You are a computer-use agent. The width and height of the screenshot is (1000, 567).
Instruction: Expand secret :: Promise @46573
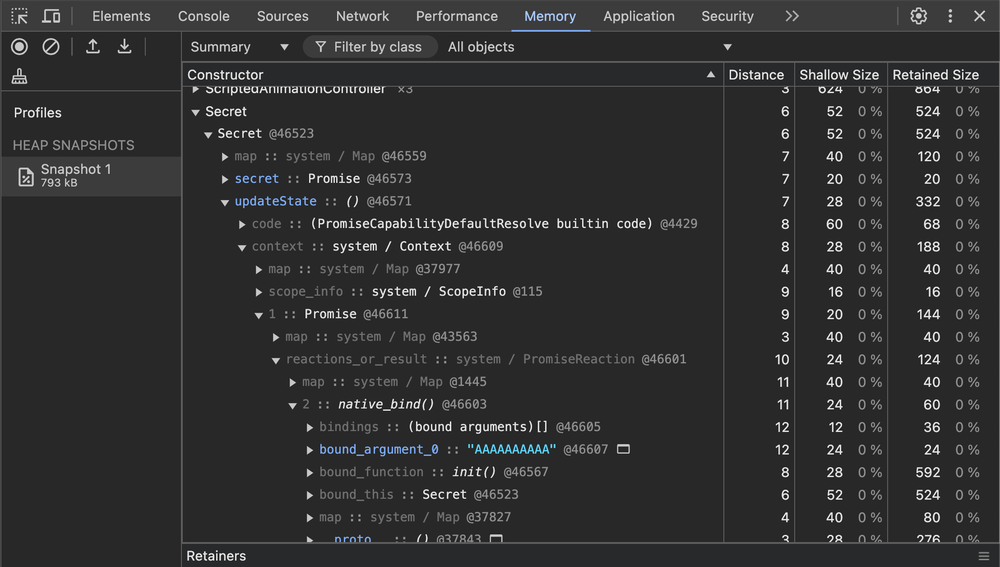(x=224, y=179)
